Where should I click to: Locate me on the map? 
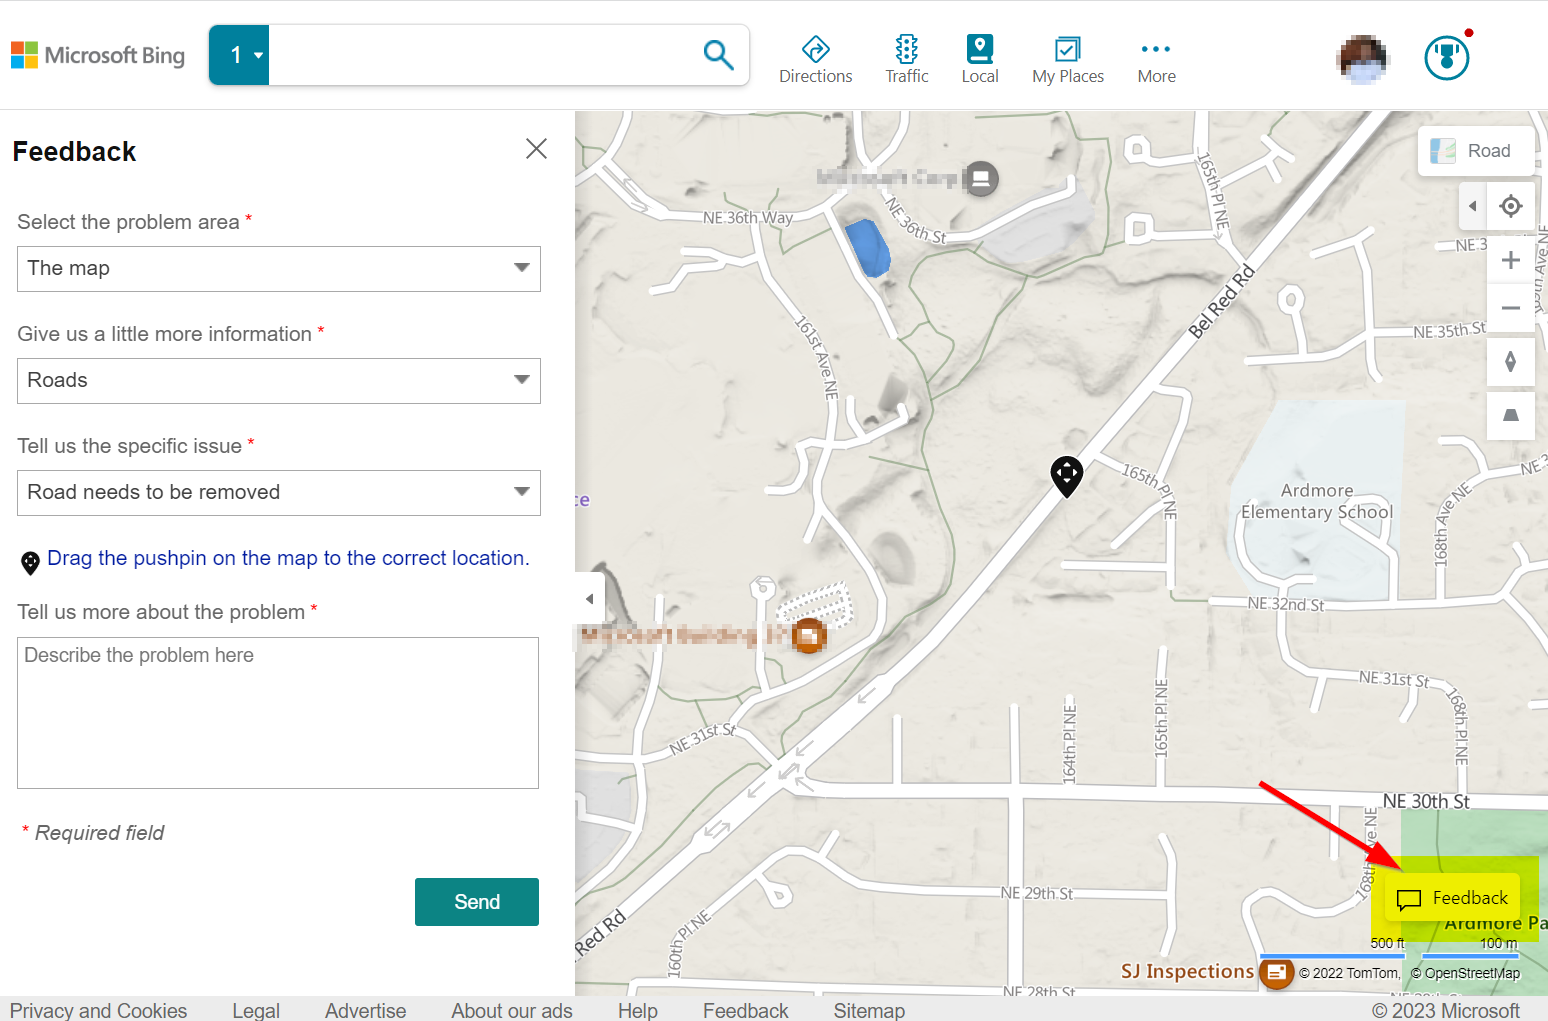pyautogui.click(x=1511, y=206)
